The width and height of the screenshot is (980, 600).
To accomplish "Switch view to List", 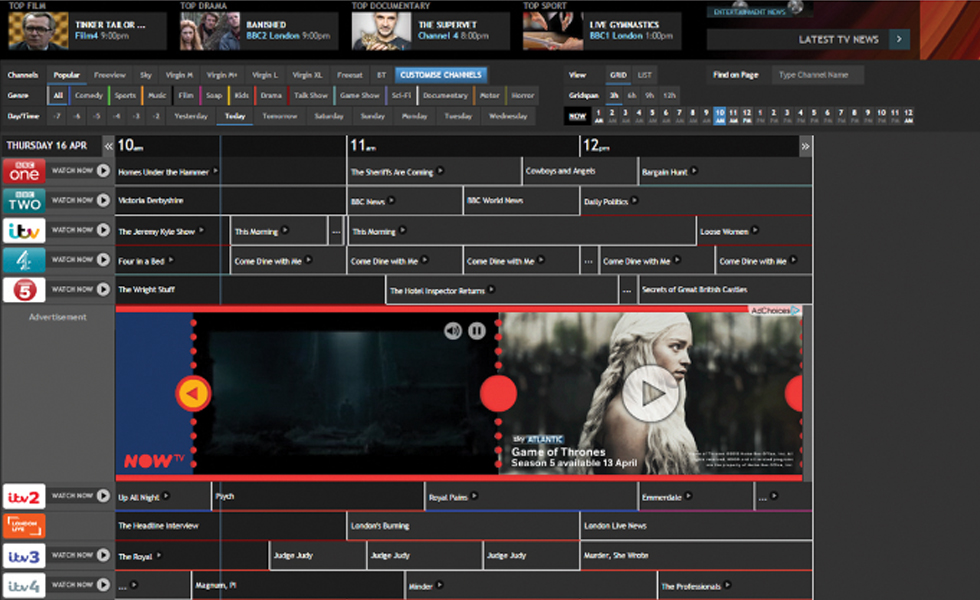I will (x=644, y=75).
